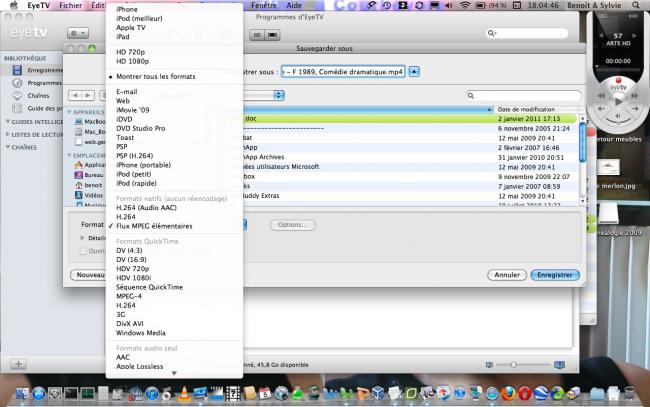
Task: Open the Fenêtre menu
Action: (264, 5)
